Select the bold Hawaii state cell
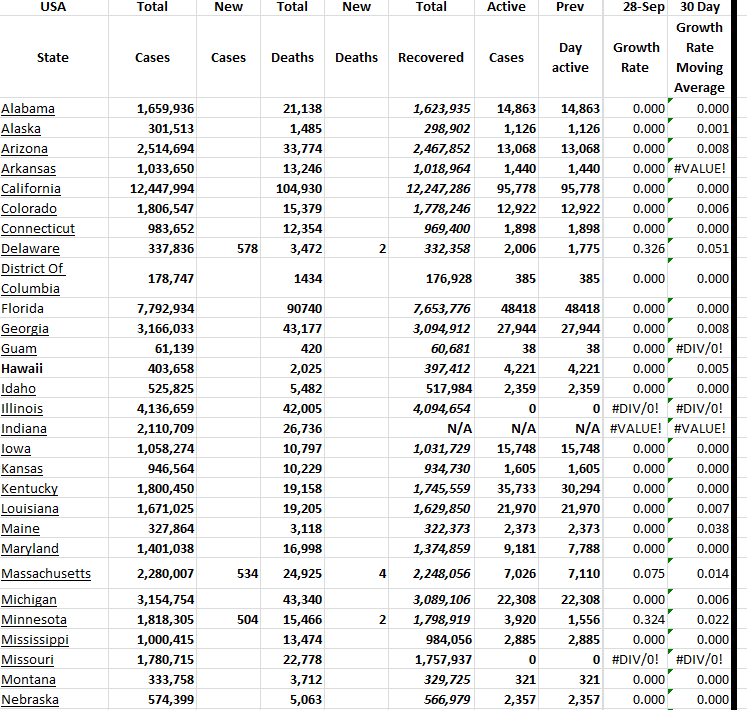The image size is (747, 710). click(x=21, y=368)
